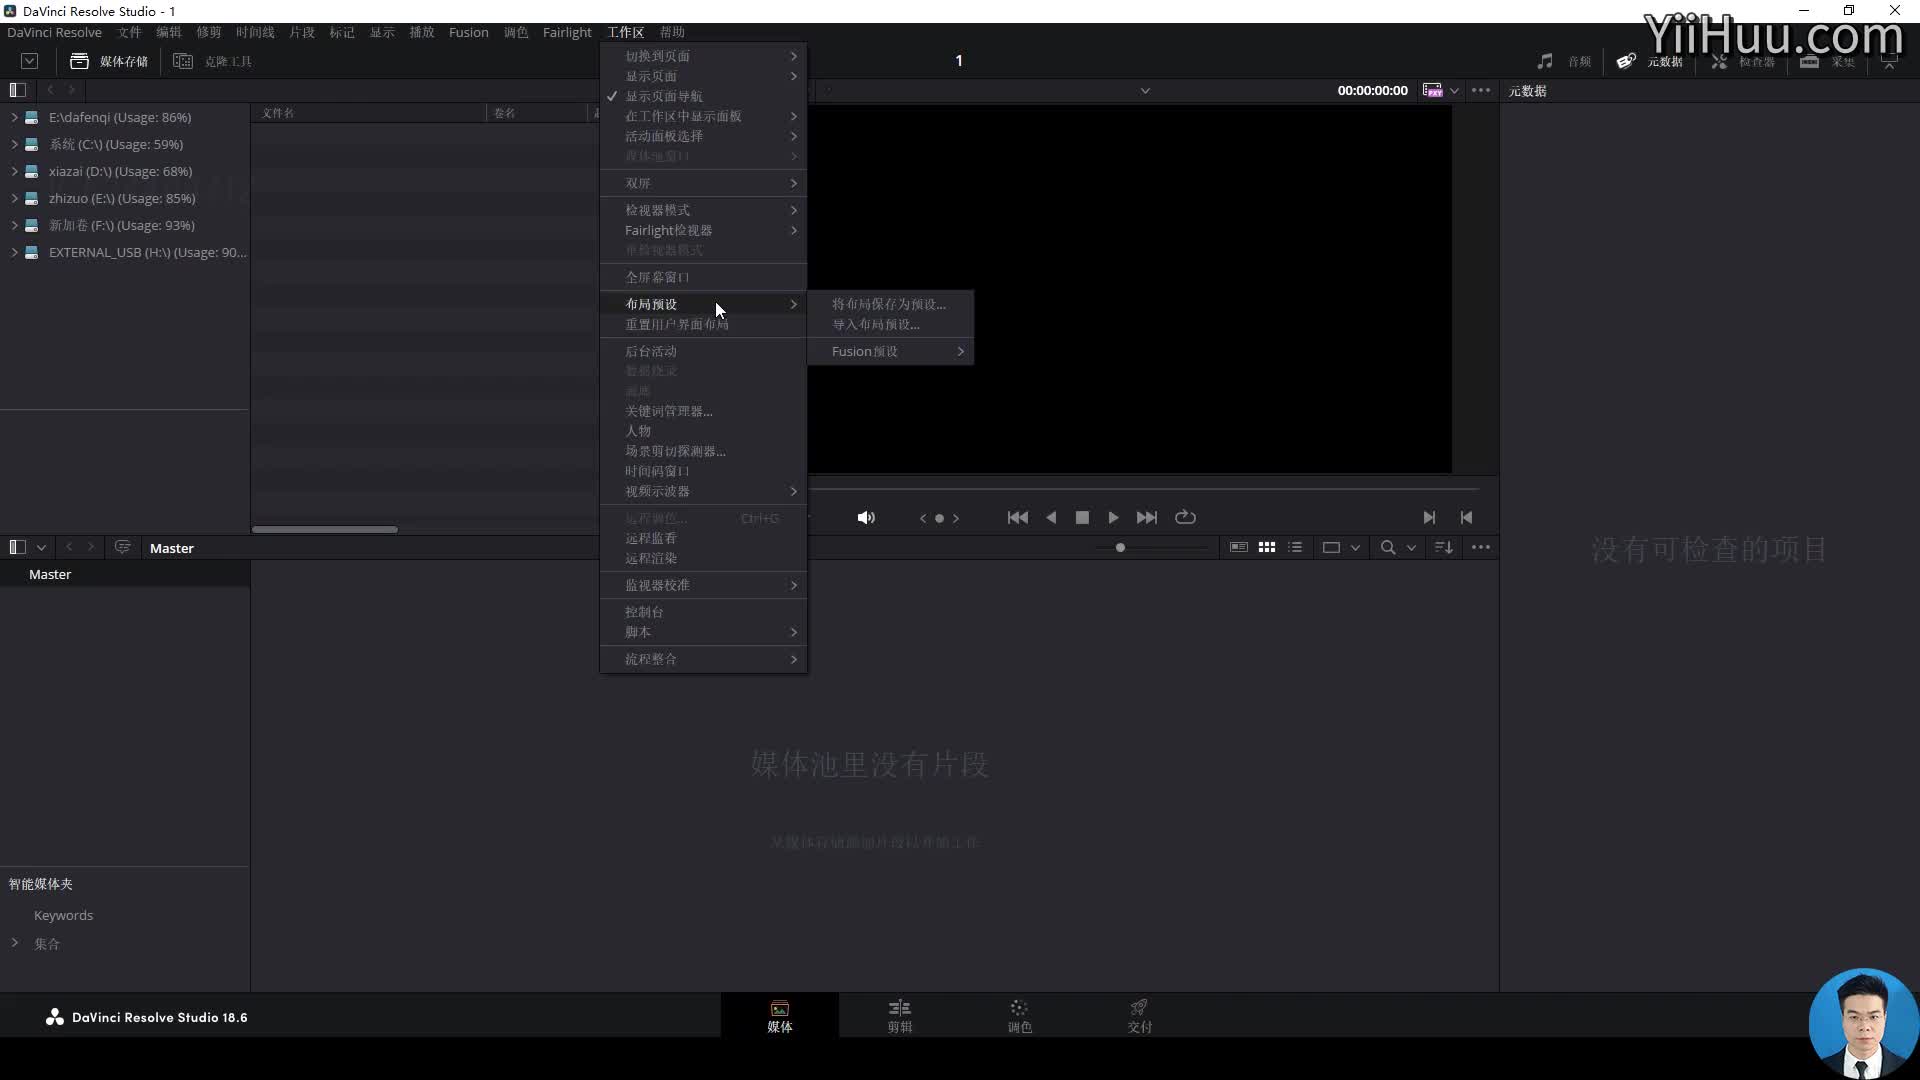Expand the xiazai (D:\) drive
The height and width of the screenshot is (1080, 1920).
(x=14, y=171)
